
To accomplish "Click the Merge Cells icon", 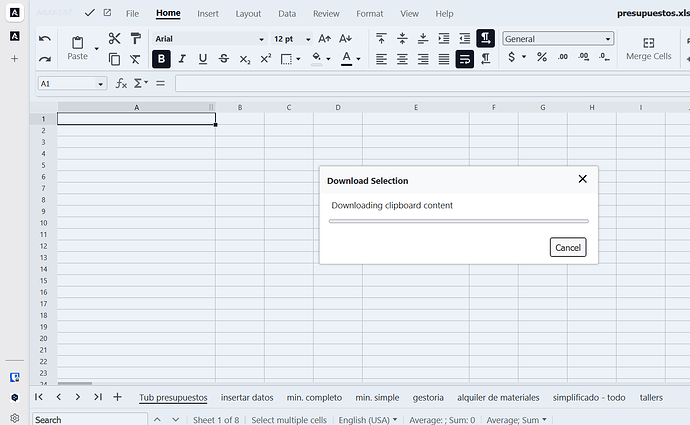I will 648,44.
